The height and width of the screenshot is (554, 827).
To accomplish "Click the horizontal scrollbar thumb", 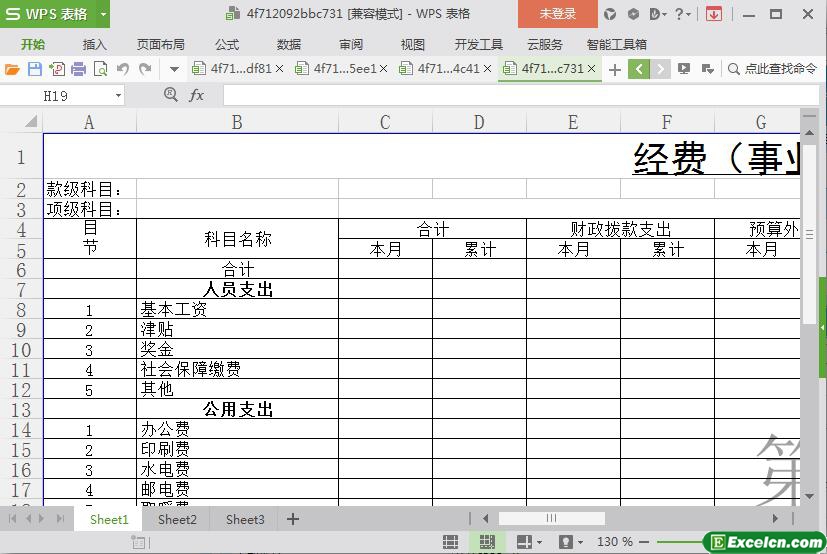I will point(551,518).
